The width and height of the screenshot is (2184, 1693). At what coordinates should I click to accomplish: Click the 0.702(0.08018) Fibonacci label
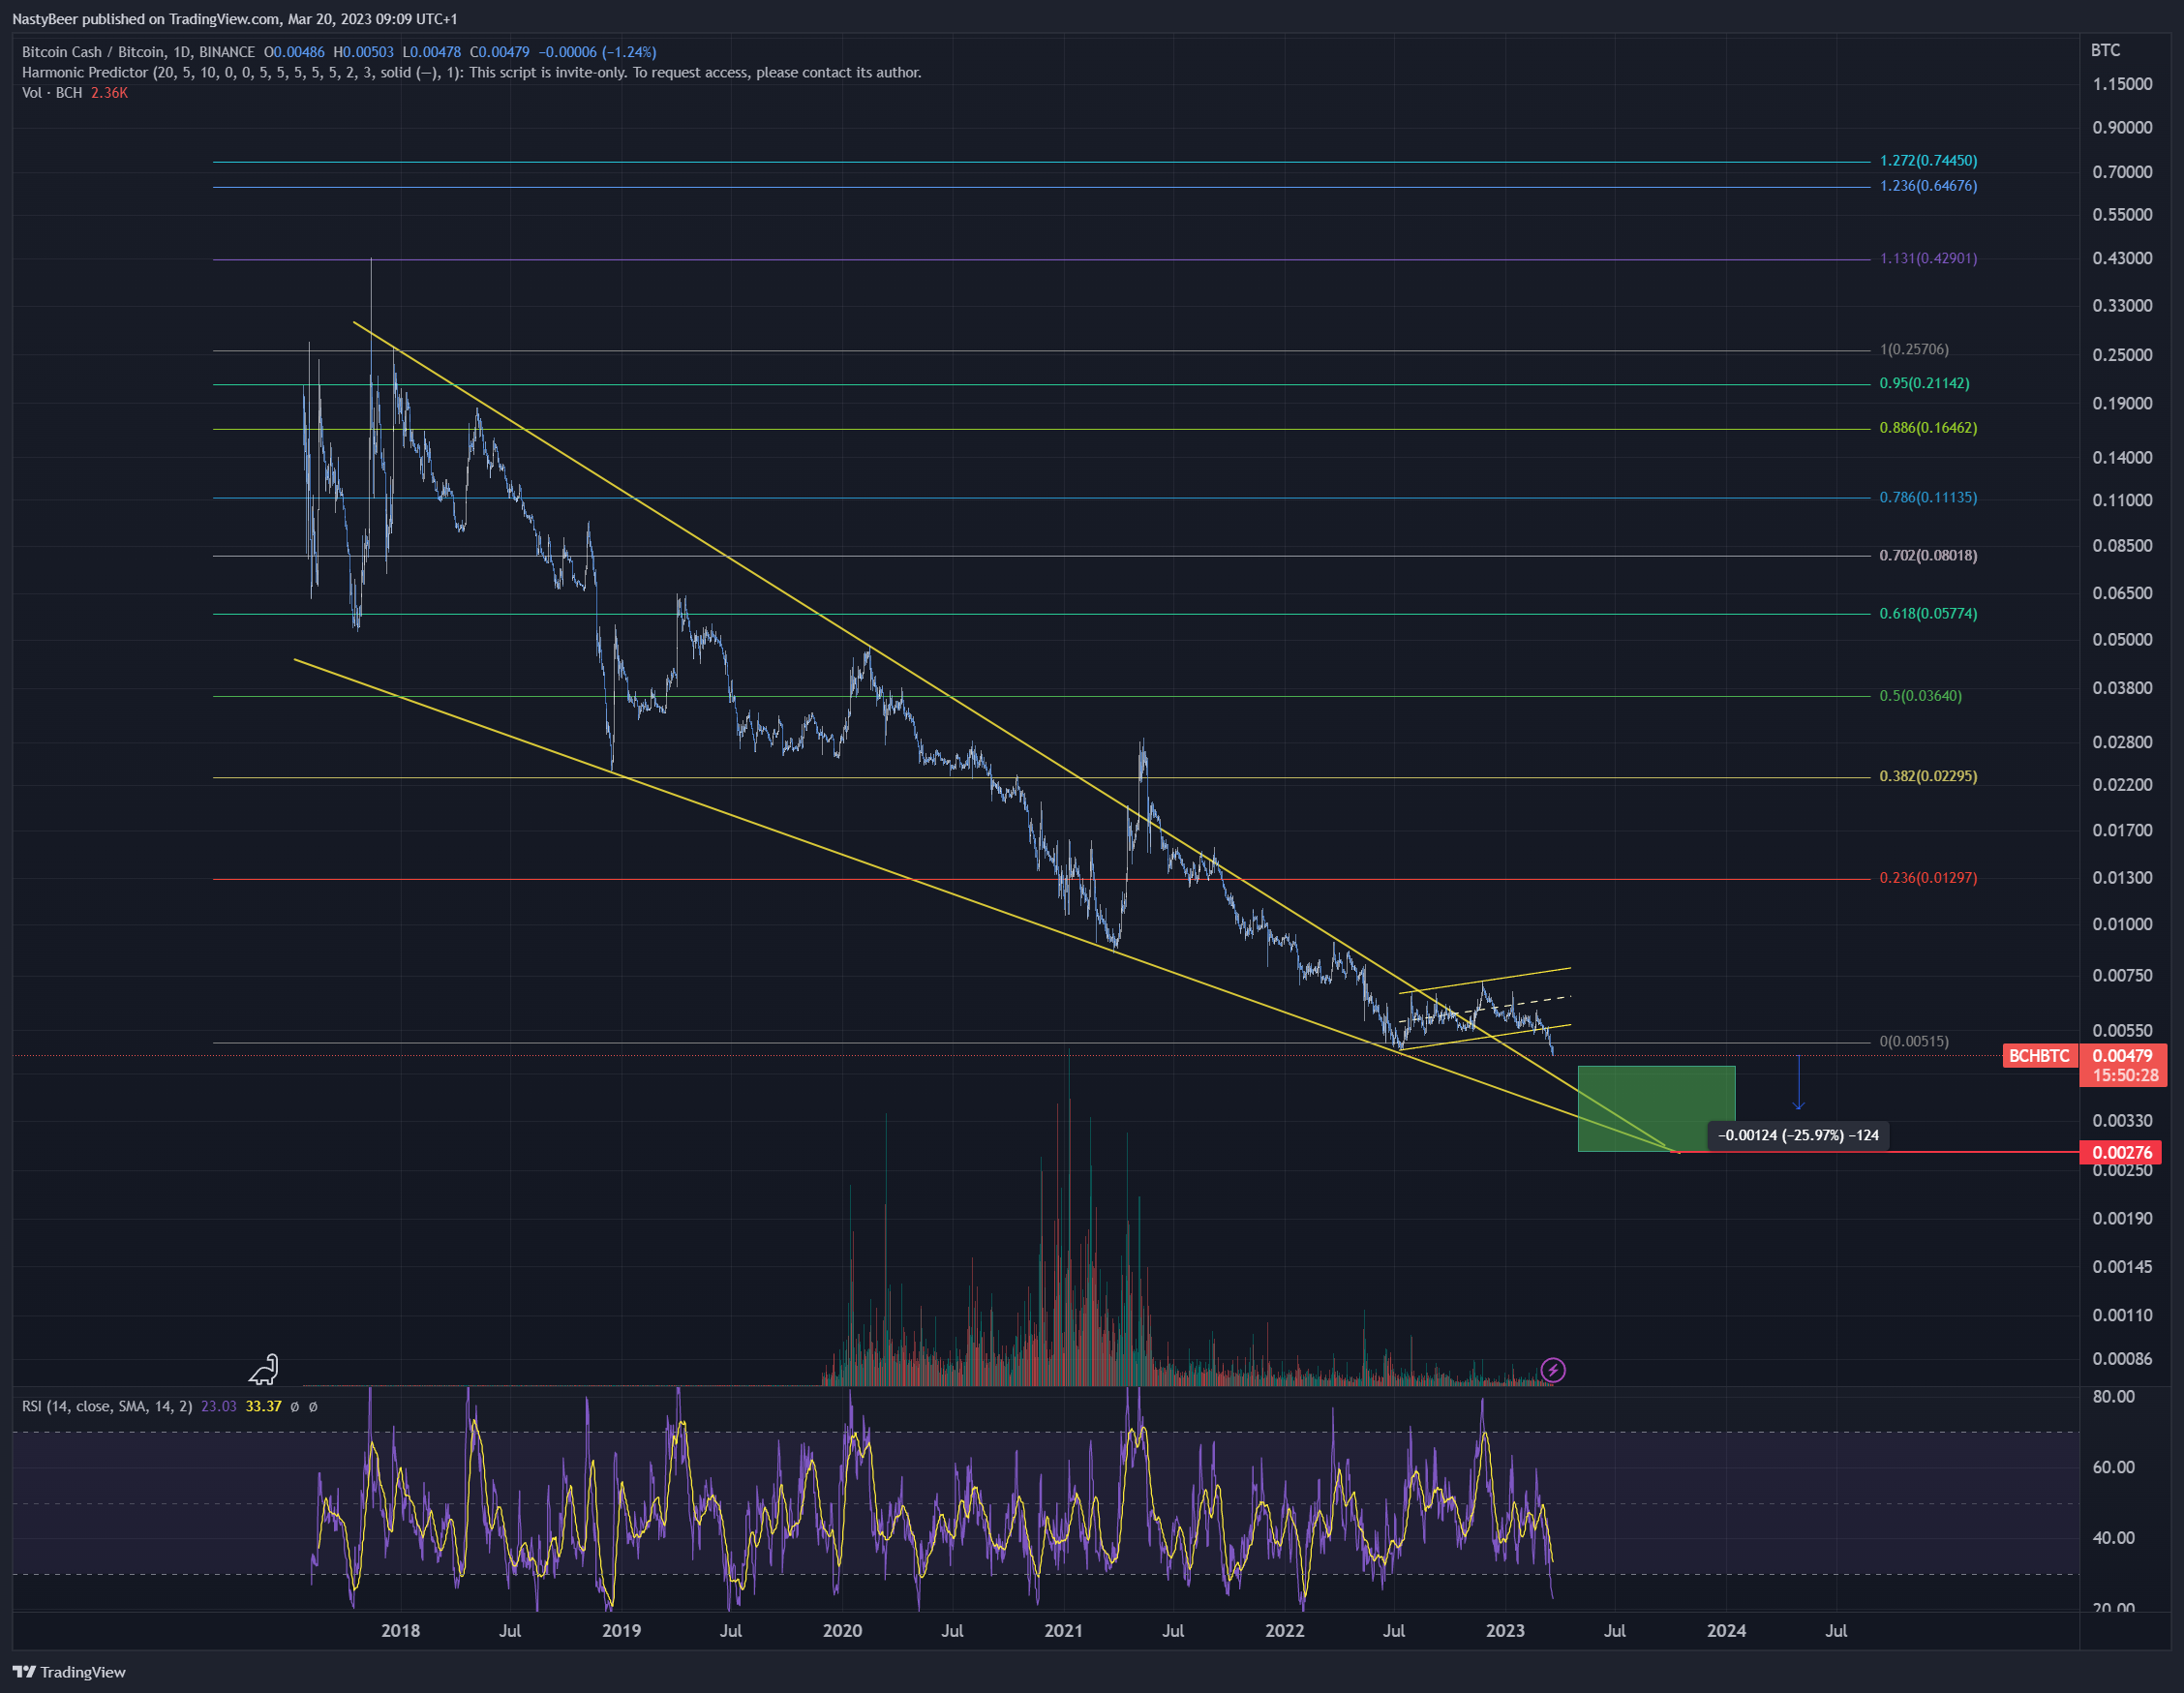[x=1928, y=555]
